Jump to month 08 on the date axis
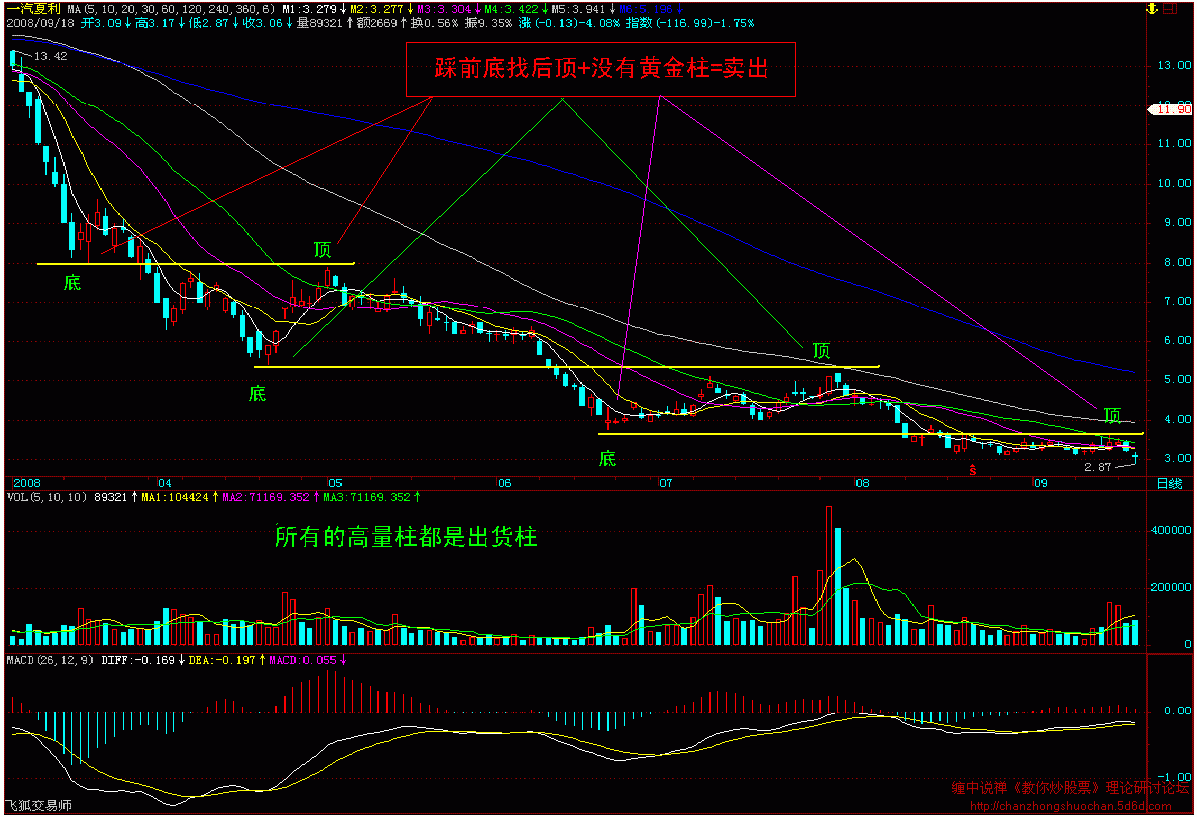 pos(862,484)
